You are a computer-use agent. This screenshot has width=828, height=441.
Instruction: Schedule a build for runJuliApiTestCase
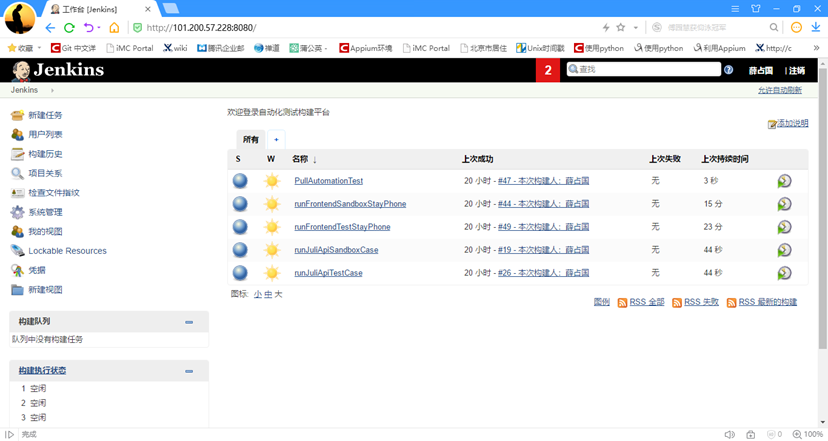click(x=784, y=273)
